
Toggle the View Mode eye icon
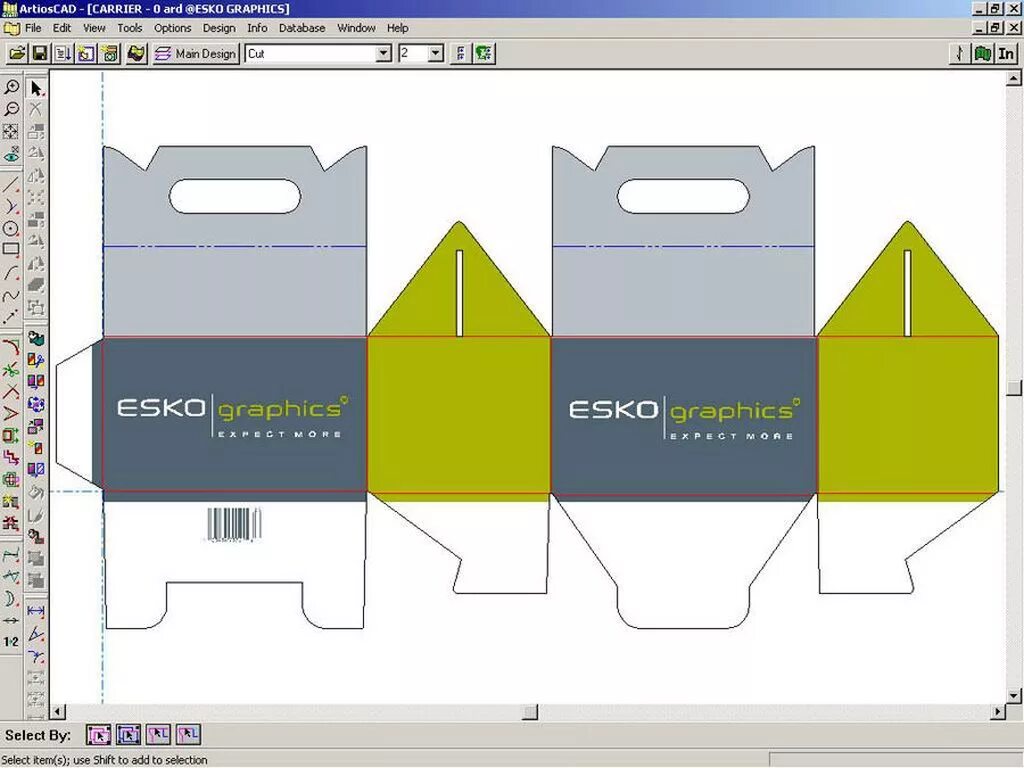click(11, 154)
